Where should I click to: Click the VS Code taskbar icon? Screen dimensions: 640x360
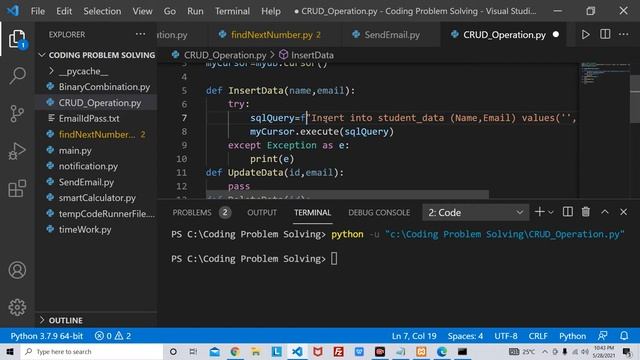pyautogui.click(x=297, y=352)
